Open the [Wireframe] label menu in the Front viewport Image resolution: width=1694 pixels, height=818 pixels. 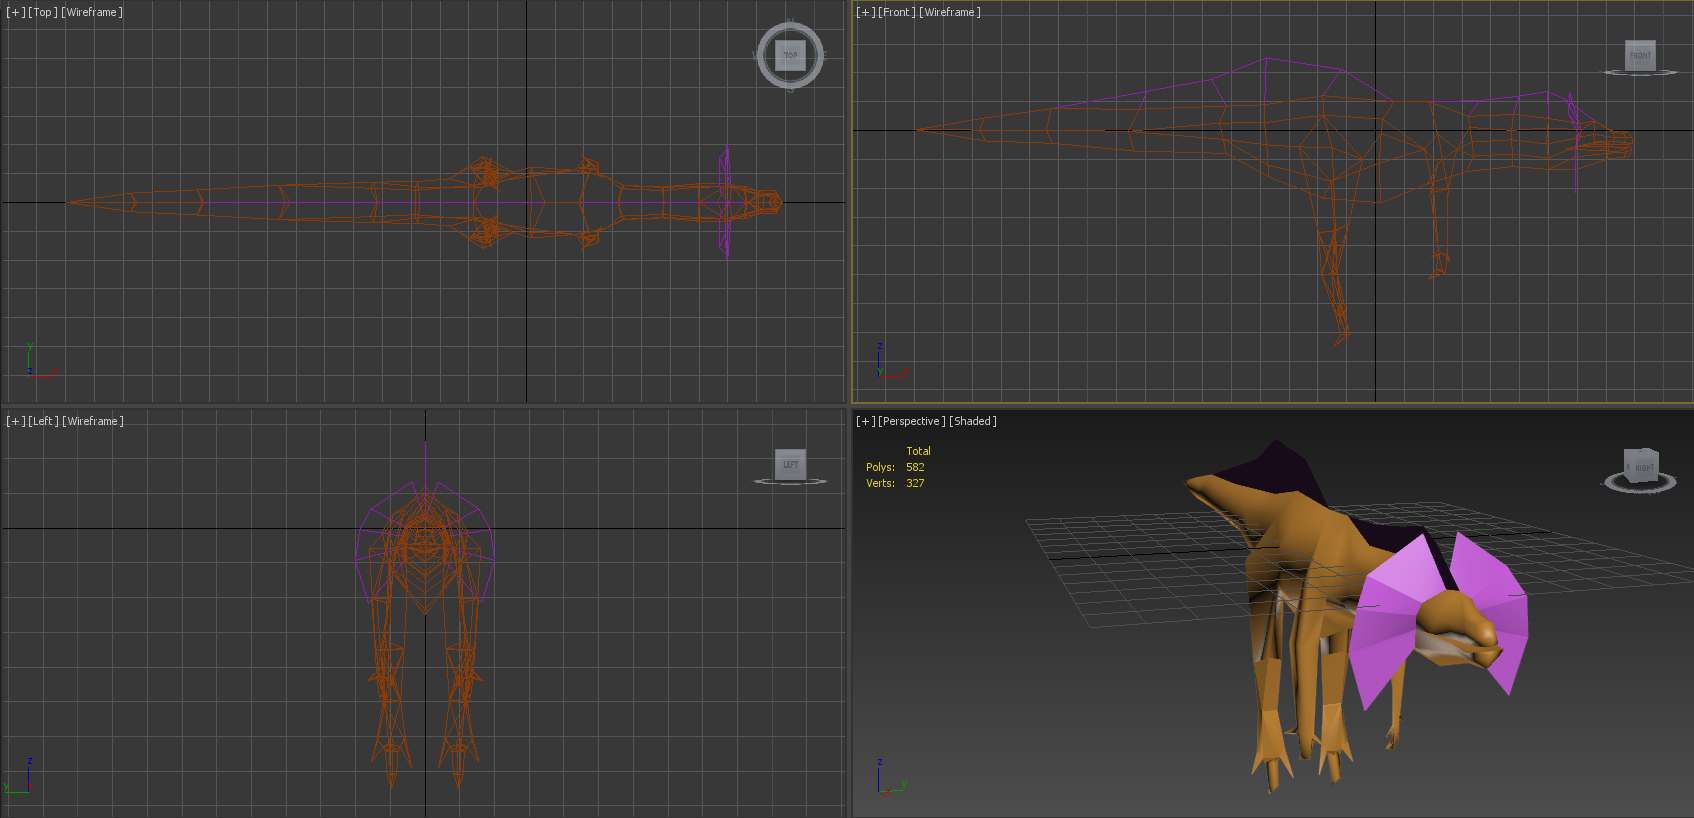pyautogui.click(x=950, y=12)
